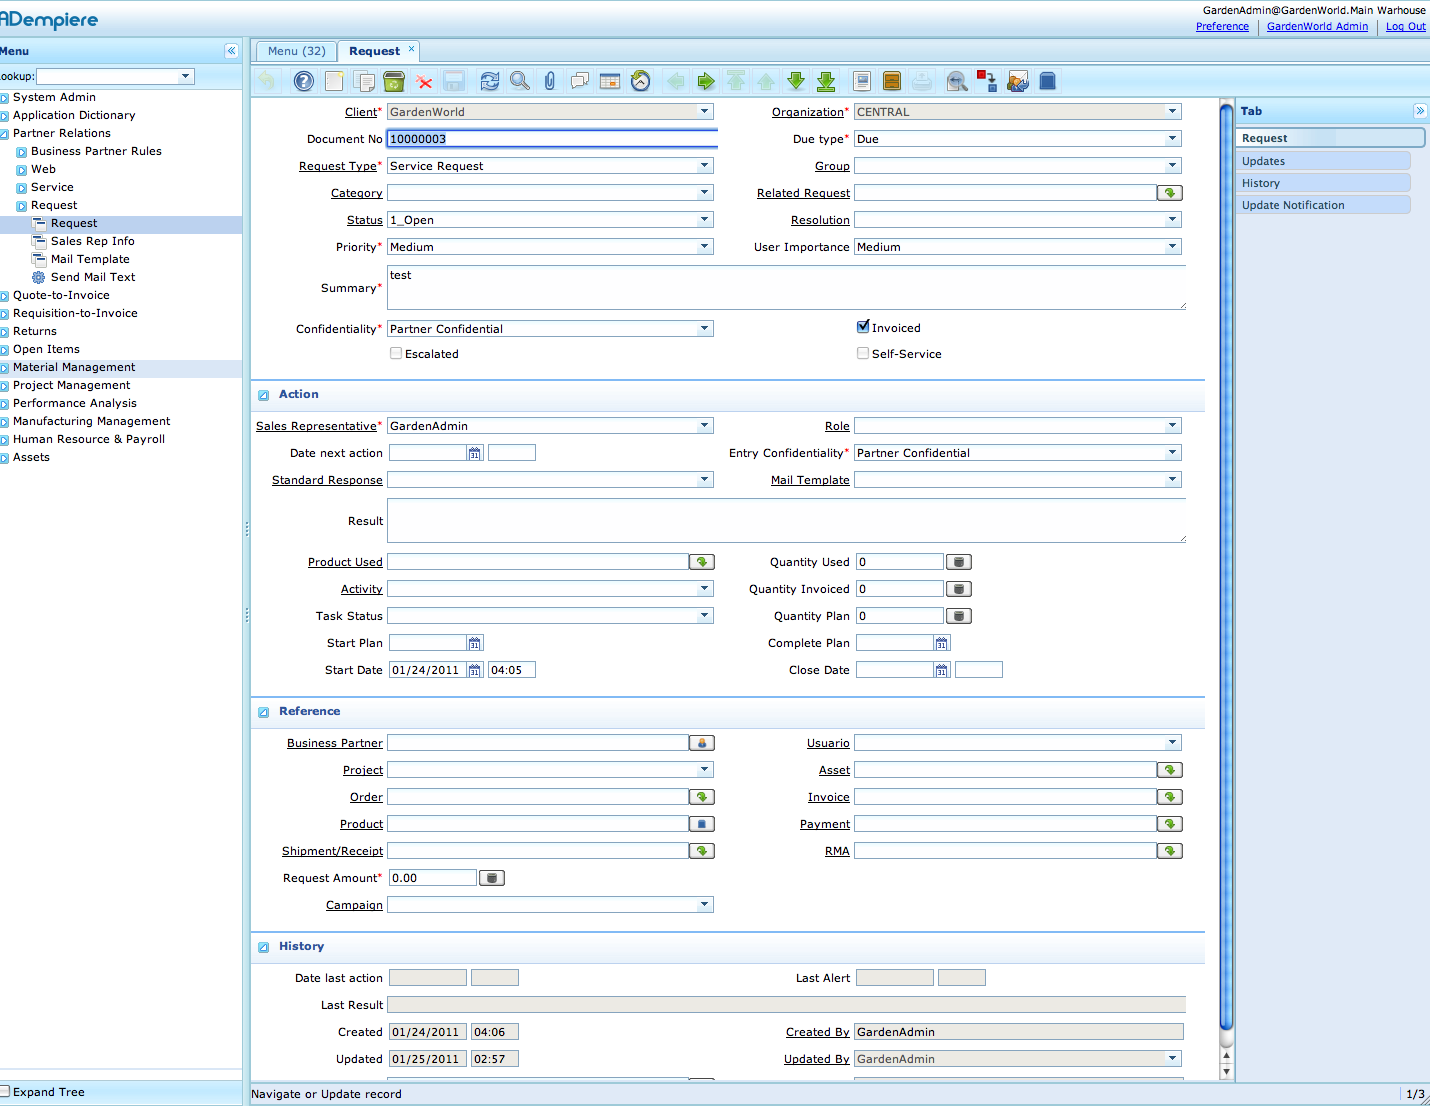The height and width of the screenshot is (1106, 1430).
Task: Open calculator for Quantity Used
Action: [959, 562]
